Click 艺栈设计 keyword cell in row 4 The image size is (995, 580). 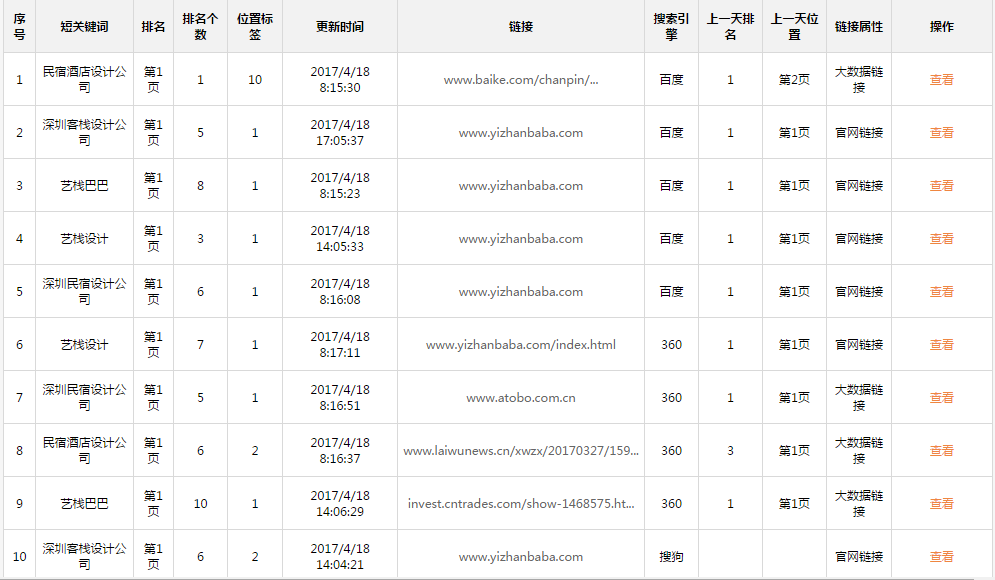tap(84, 239)
